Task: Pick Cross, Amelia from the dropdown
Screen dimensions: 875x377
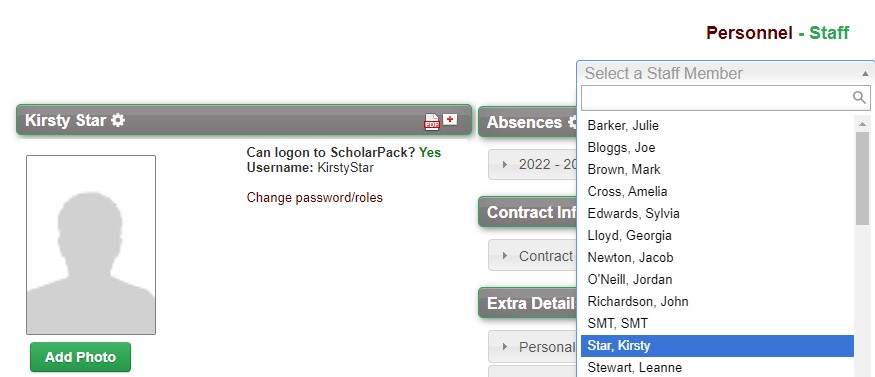Action: (717, 191)
